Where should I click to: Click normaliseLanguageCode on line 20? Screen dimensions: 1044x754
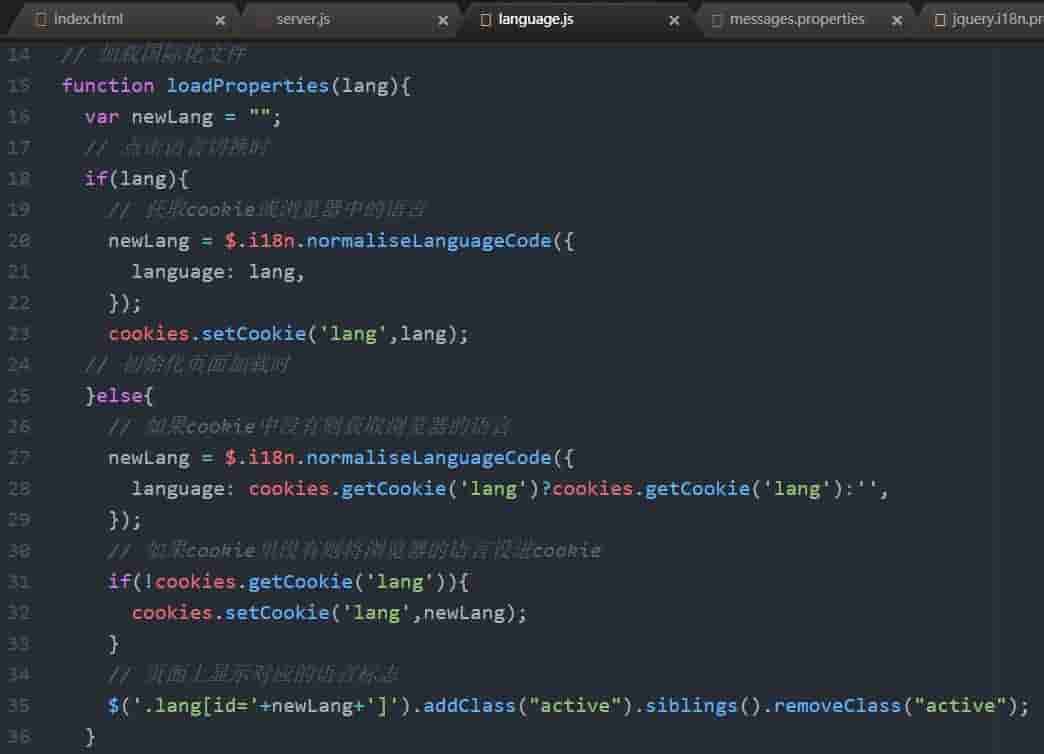coord(429,241)
